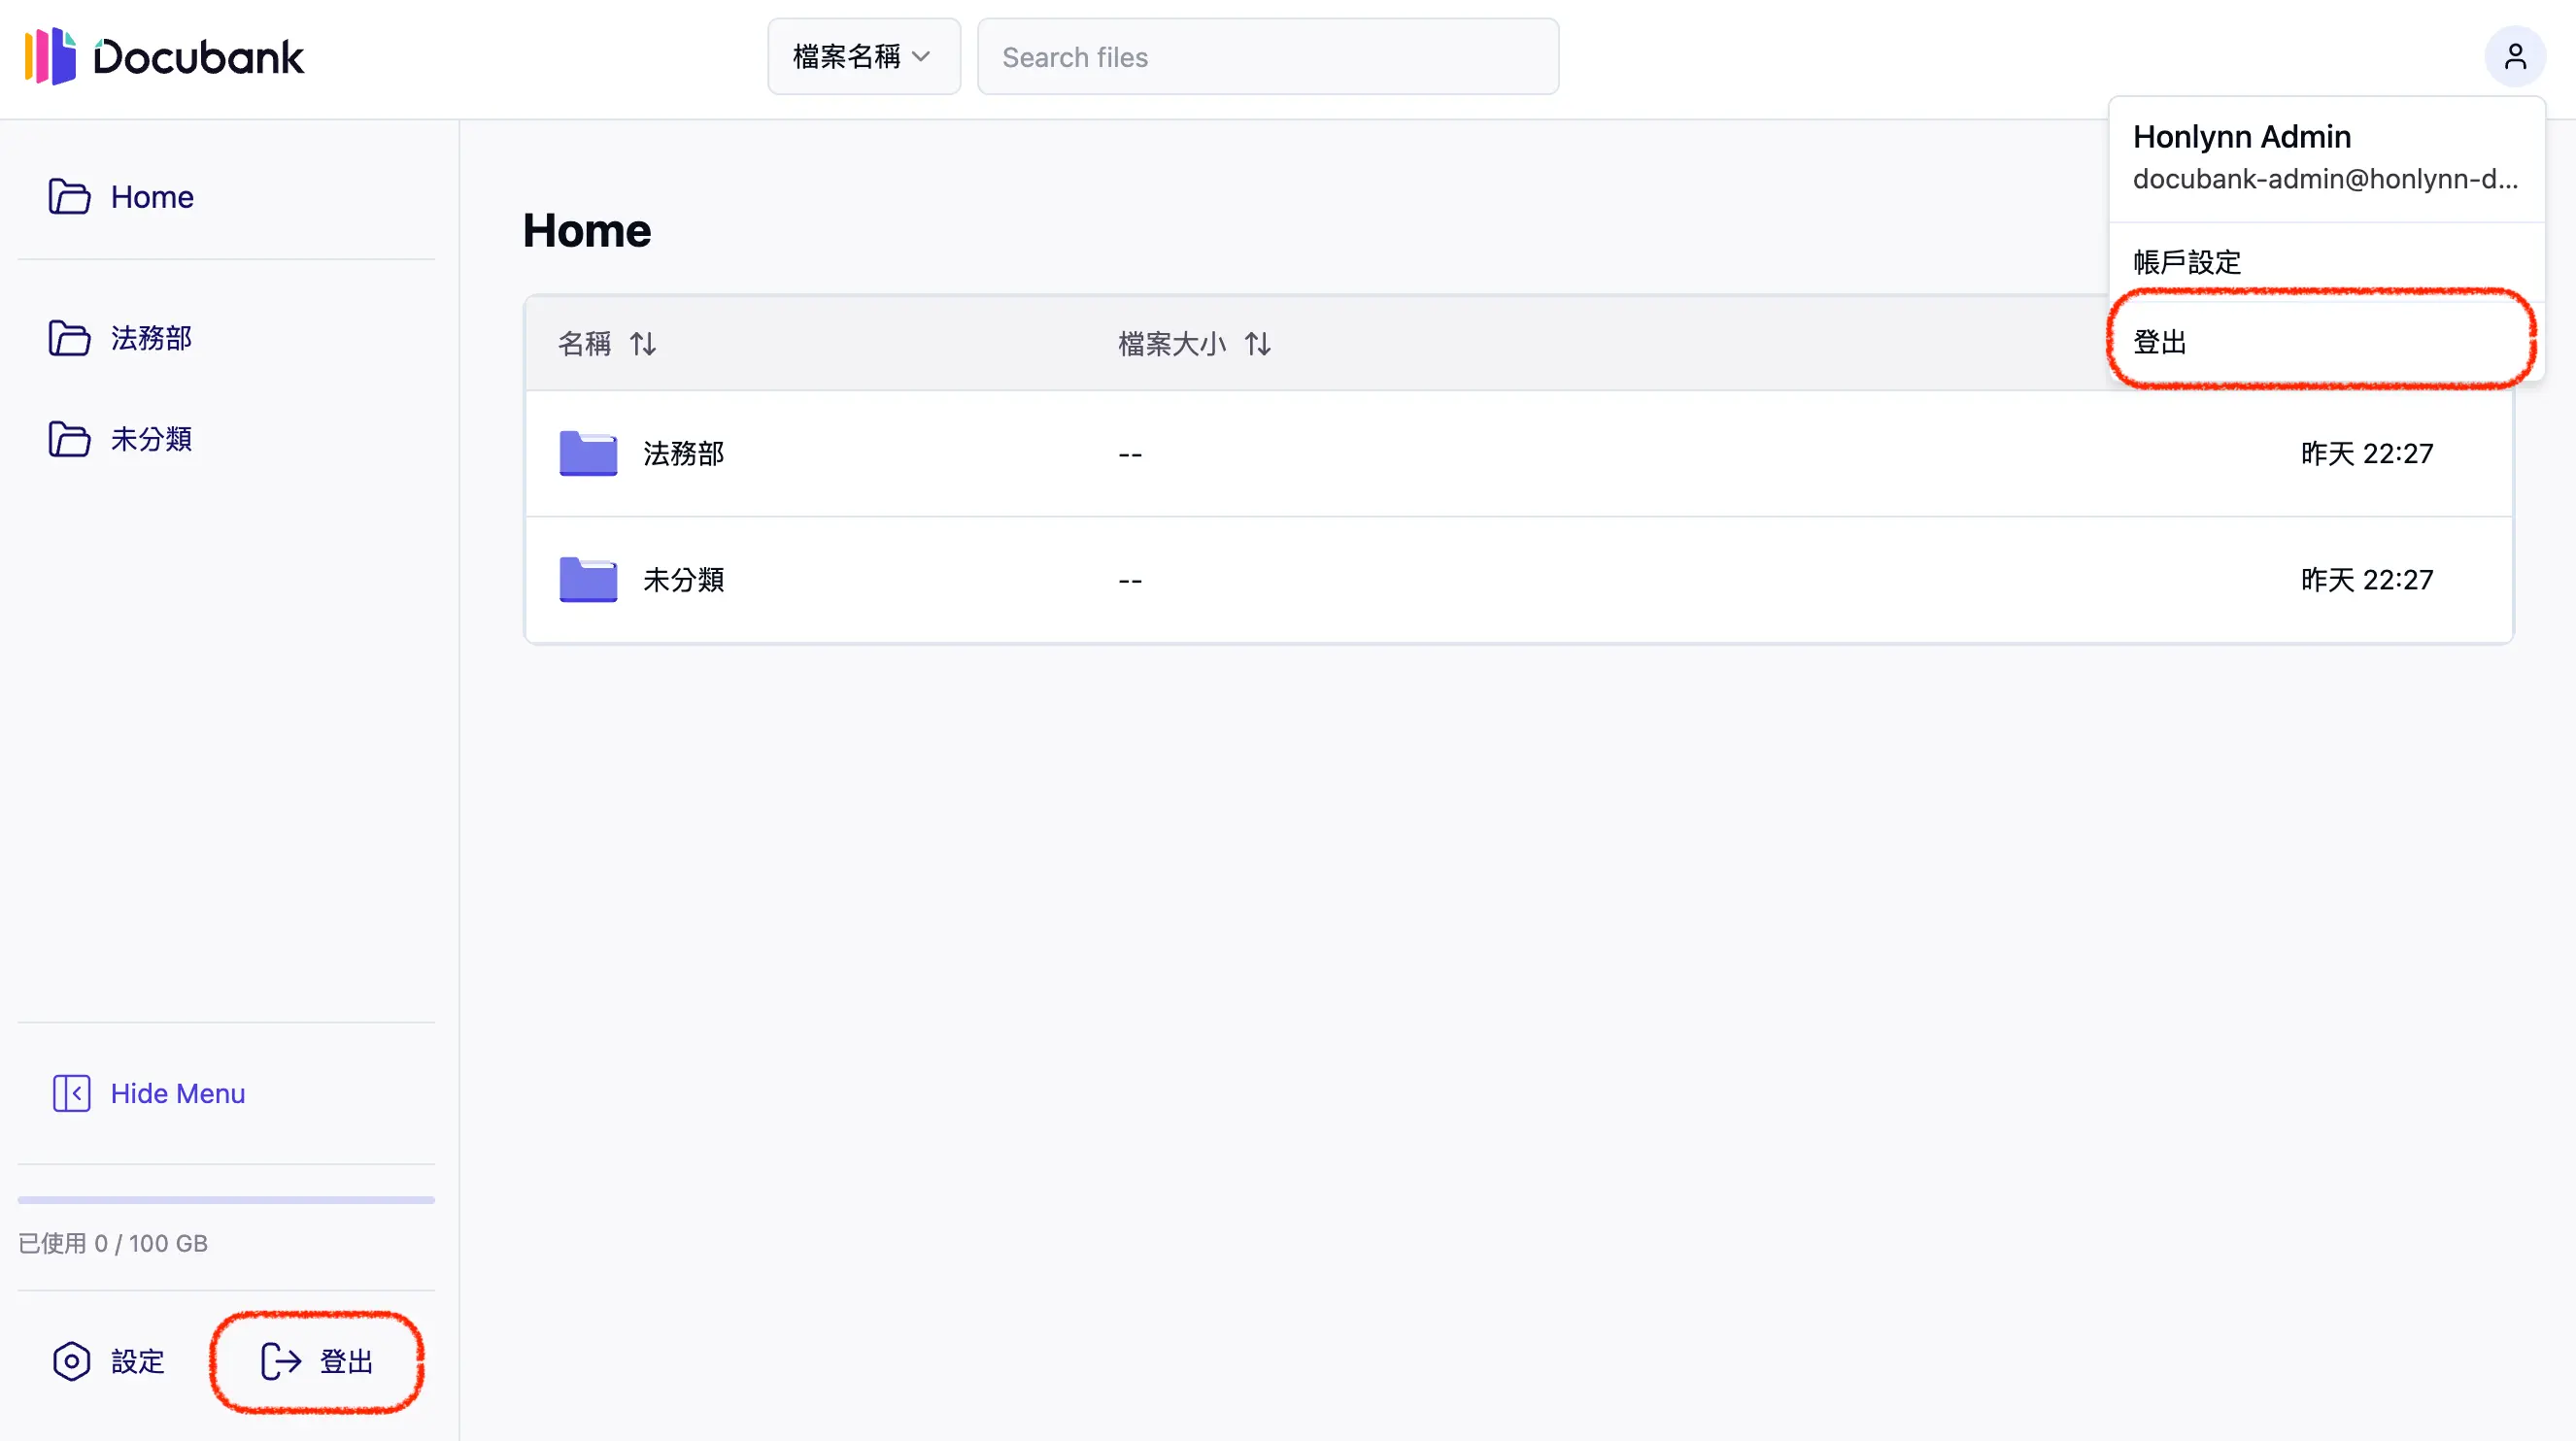Collapse sidebar with Hide Menu
The image size is (2576, 1441).
tap(177, 1093)
